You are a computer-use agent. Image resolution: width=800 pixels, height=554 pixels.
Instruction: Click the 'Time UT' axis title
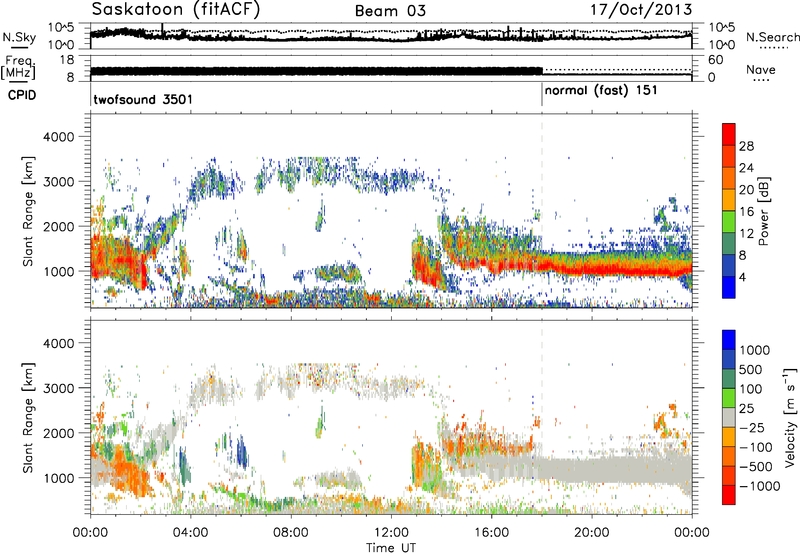pyautogui.click(x=391, y=547)
